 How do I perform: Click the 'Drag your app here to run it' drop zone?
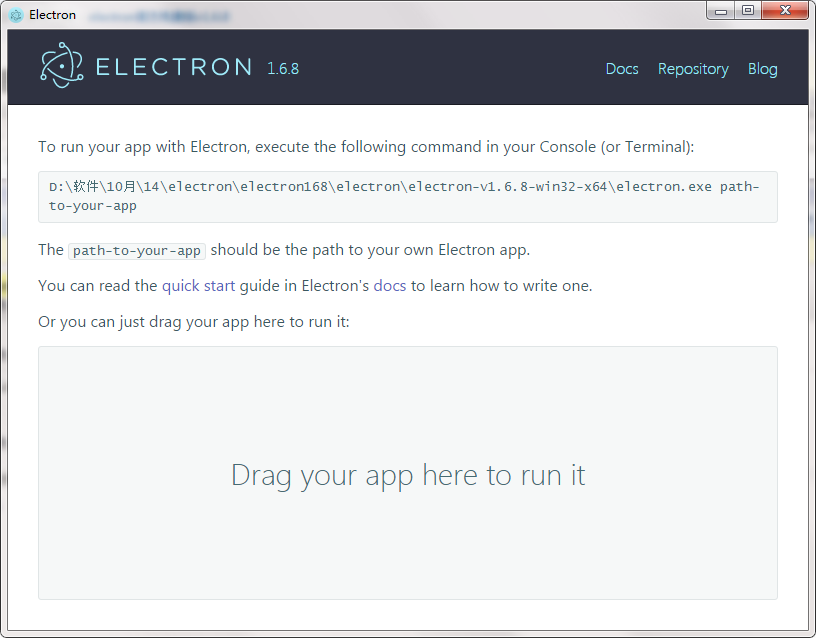point(408,473)
